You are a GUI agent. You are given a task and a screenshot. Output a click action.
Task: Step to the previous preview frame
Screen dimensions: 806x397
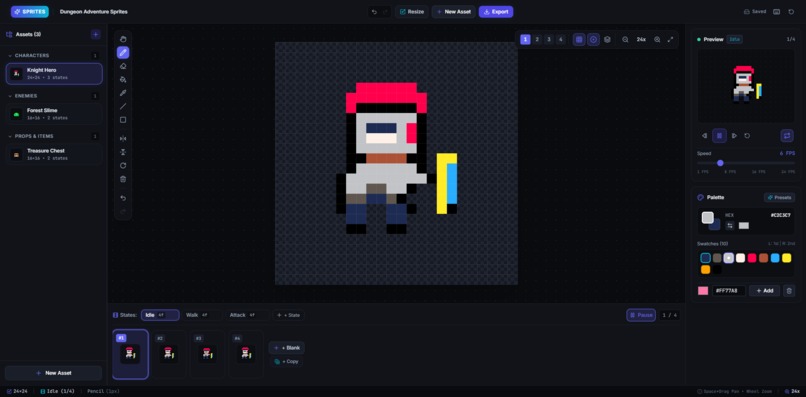[x=704, y=136]
